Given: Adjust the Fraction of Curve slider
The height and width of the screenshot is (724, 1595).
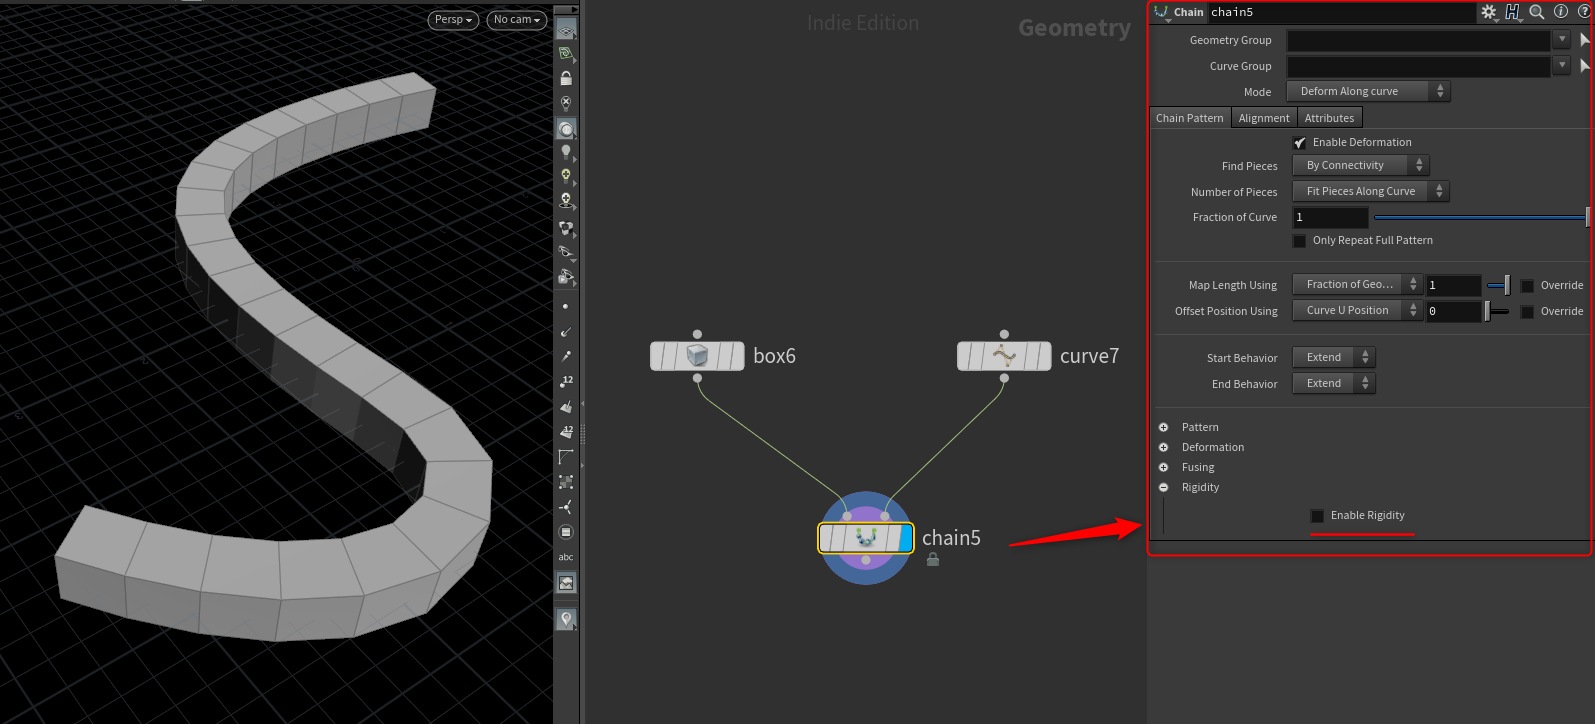Looking at the screenshot, I should pyautogui.click(x=1482, y=217).
